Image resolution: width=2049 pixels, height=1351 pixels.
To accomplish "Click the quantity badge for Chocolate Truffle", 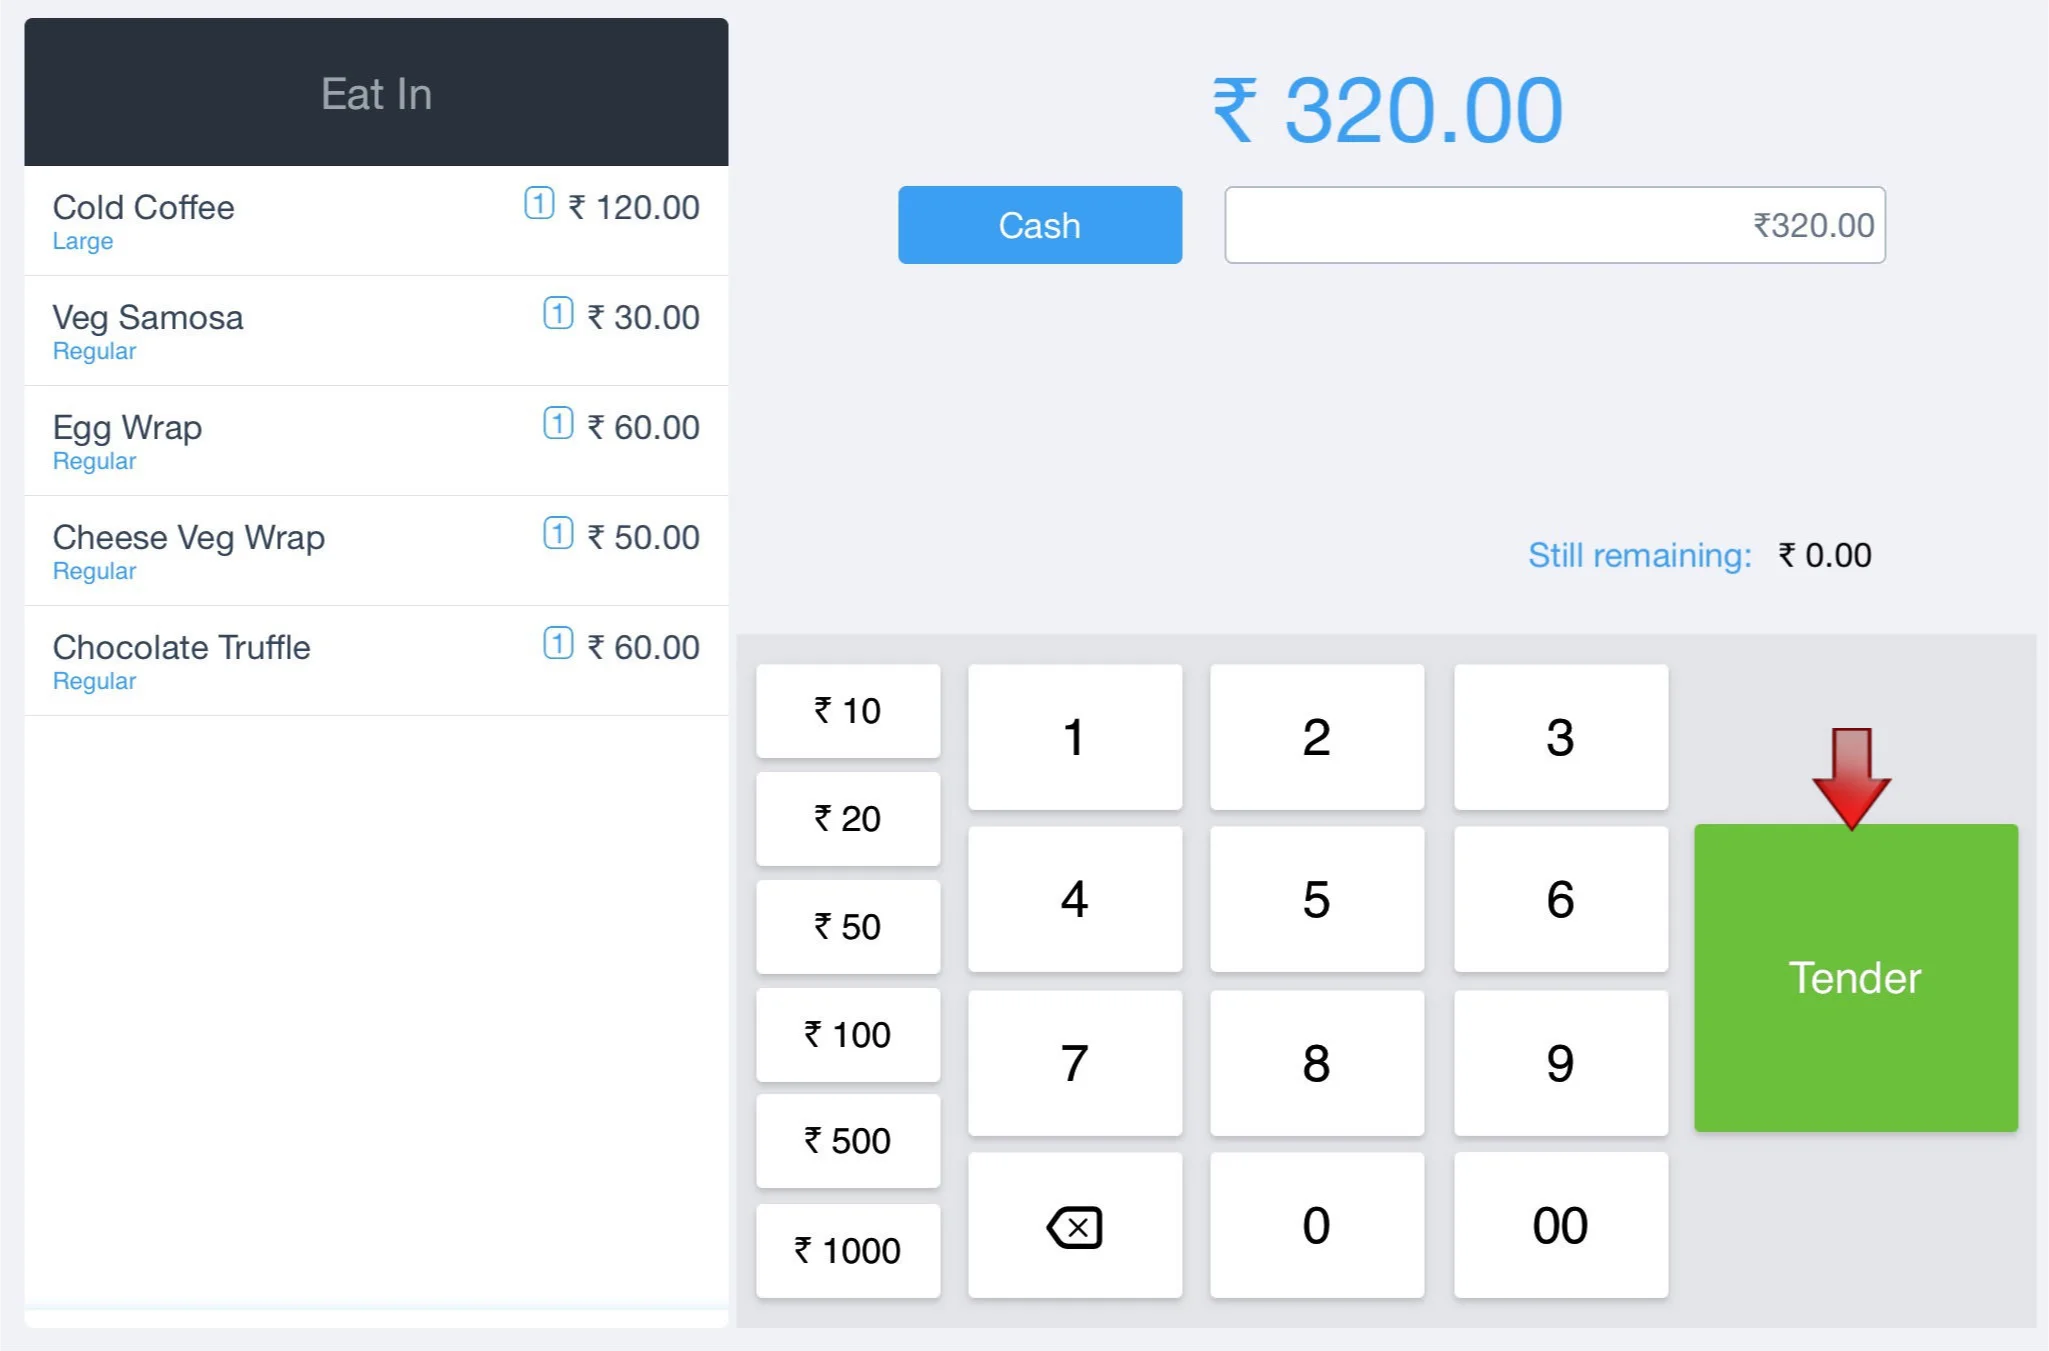I will pos(558,644).
